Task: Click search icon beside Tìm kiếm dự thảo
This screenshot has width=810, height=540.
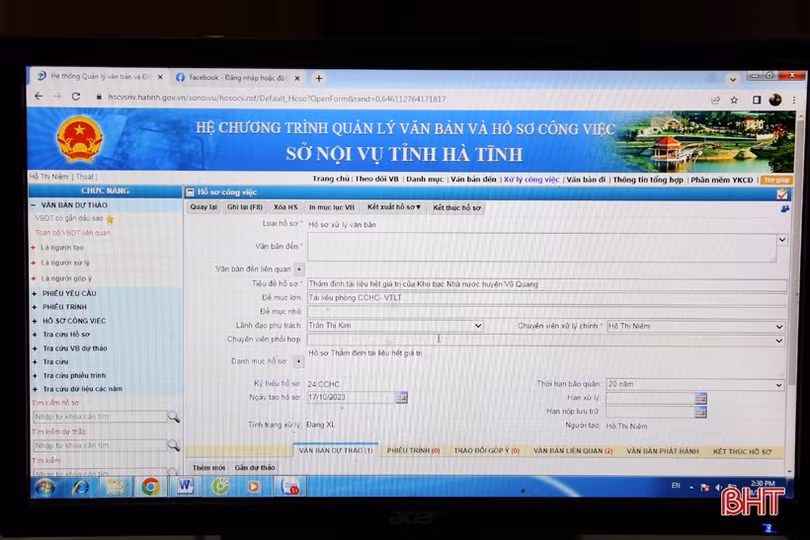Action: pos(174,445)
